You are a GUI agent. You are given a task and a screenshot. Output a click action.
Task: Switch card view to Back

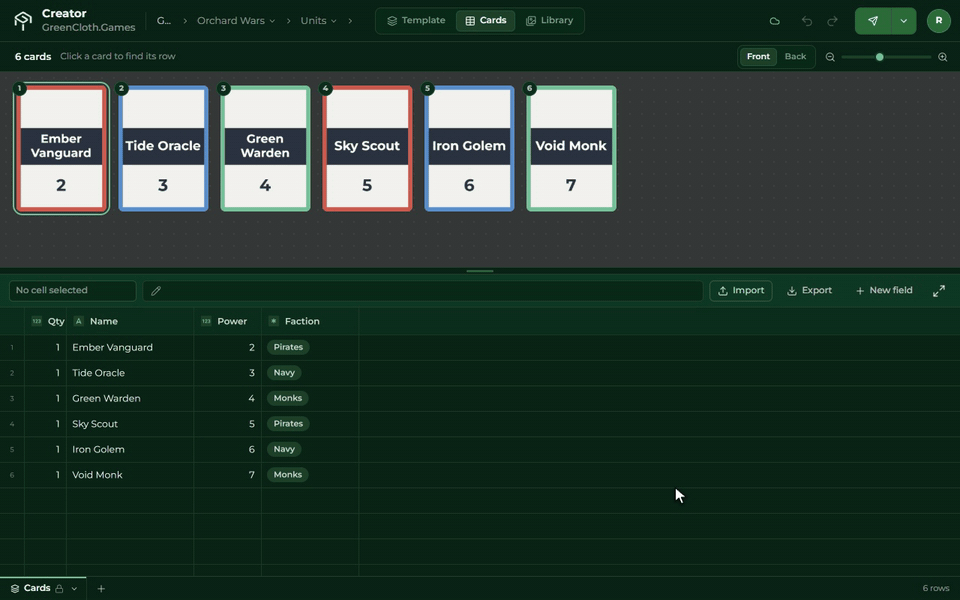(795, 56)
